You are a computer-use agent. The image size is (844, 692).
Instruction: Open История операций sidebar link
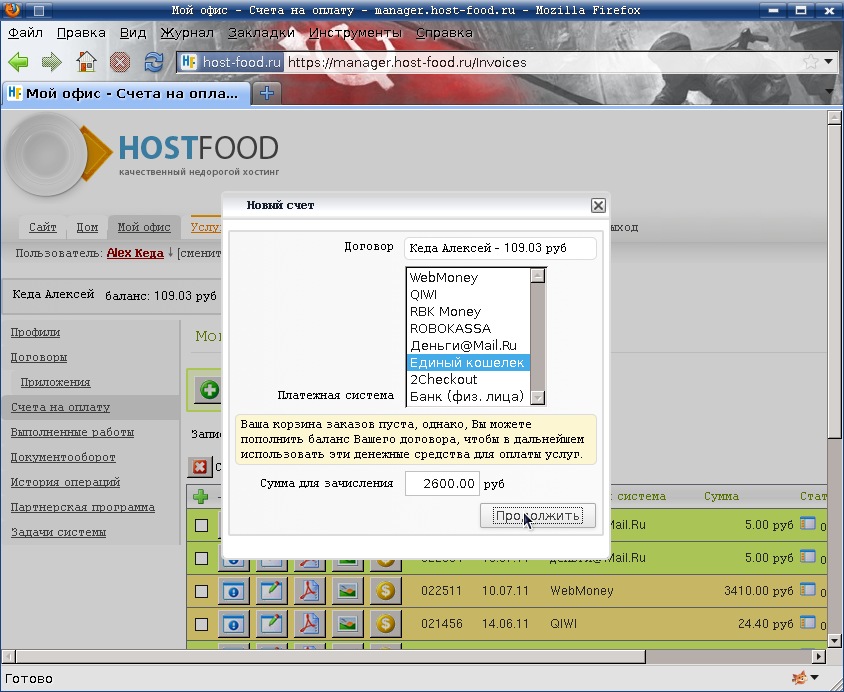[x=65, y=482]
